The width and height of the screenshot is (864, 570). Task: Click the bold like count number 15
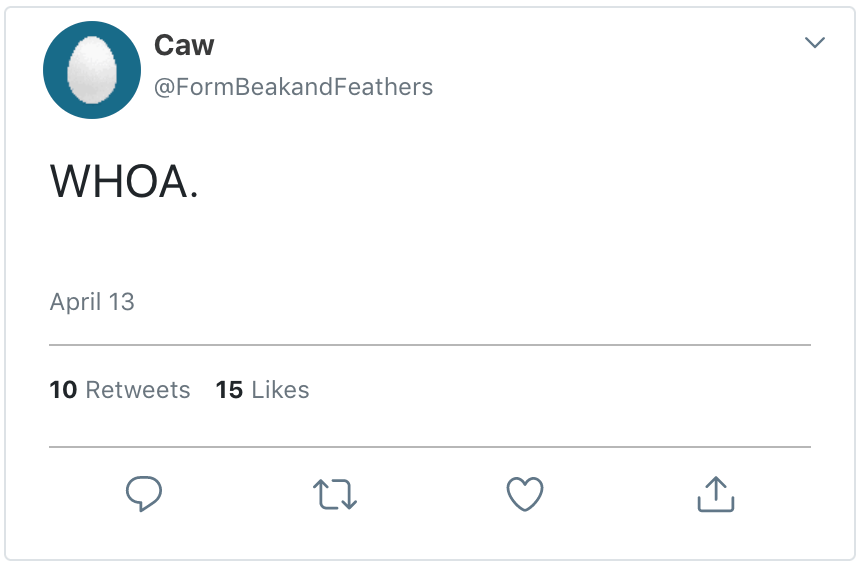tap(229, 390)
